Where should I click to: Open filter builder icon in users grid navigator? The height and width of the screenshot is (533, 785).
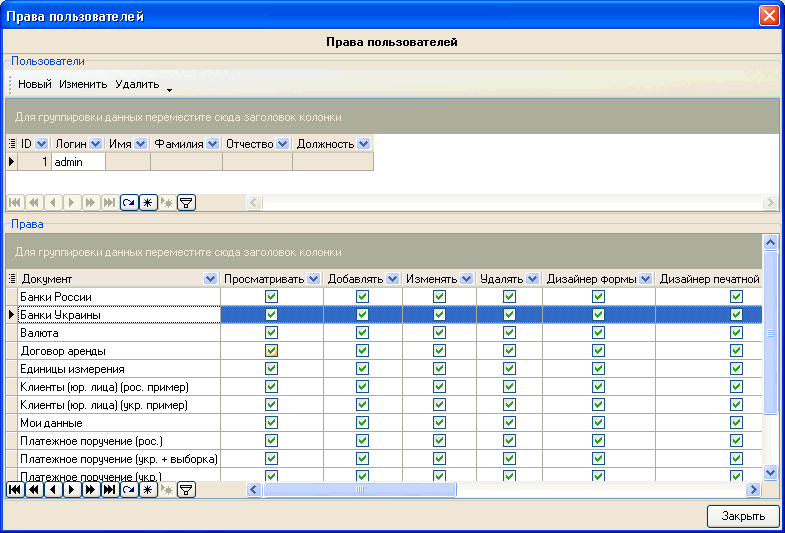pos(186,203)
